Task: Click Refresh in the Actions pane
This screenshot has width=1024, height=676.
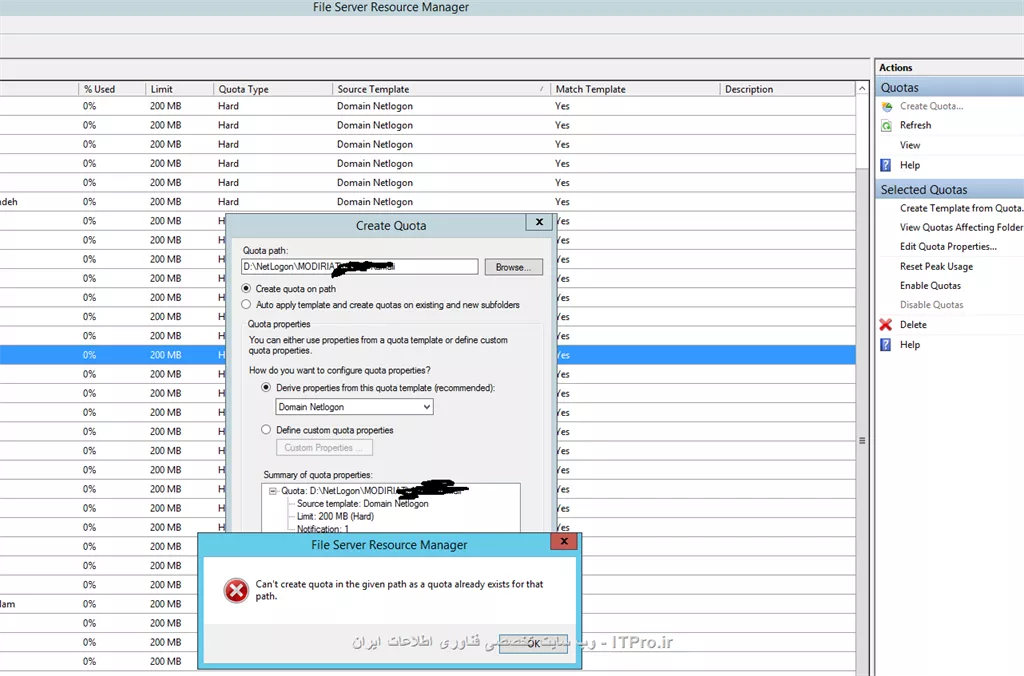Action: click(915, 125)
